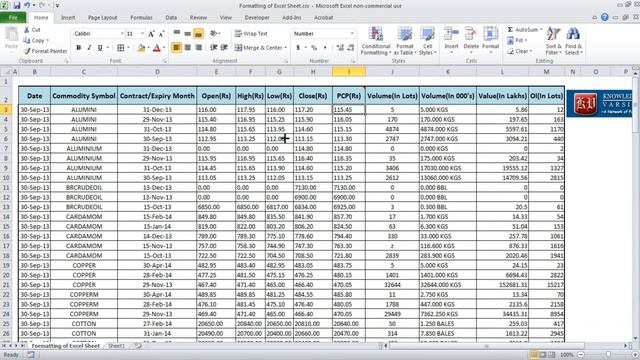Apply Fill Color paint bucket
The height and width of the screenshot is (360, 640).
point(141,48)
